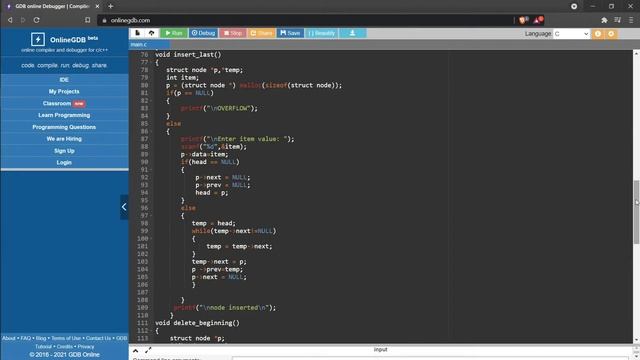640x360 pixels.
Task: Fold the else block at line 86
Action: coord(151,131)
